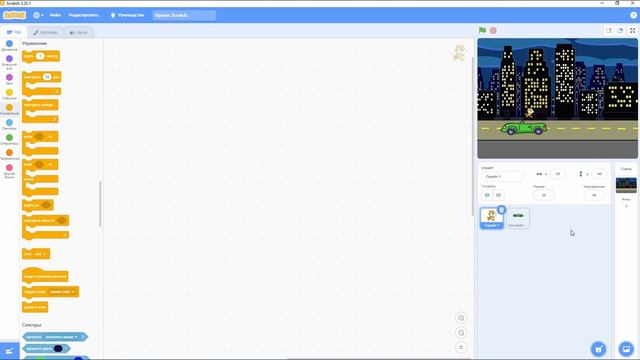Click the project title field
This screenshot has height=360, width=640.
click(x=184, y=15)
